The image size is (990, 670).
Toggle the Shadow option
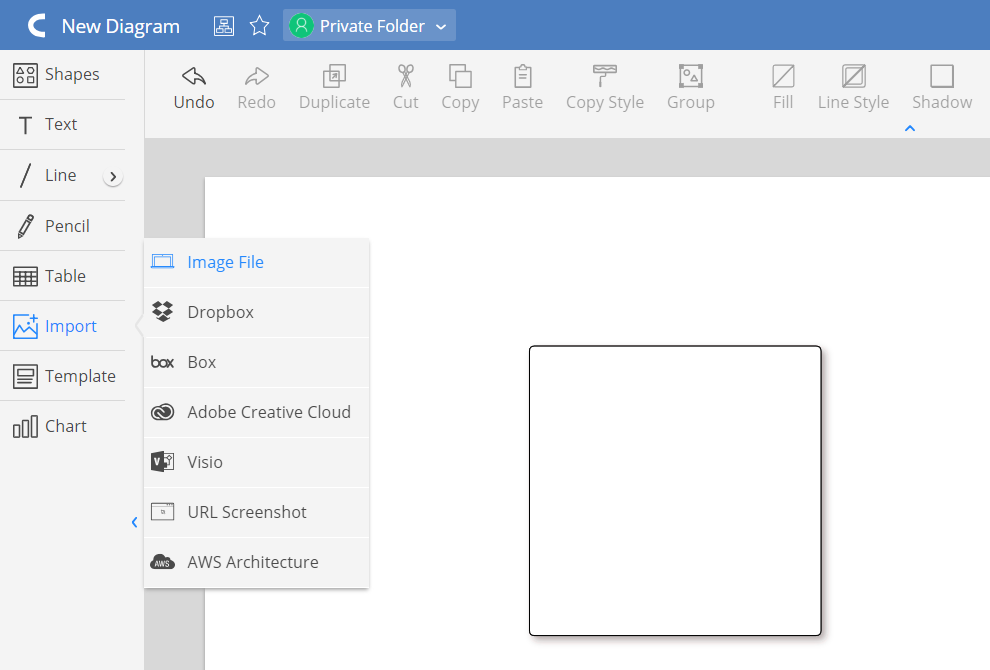(942, 88)
